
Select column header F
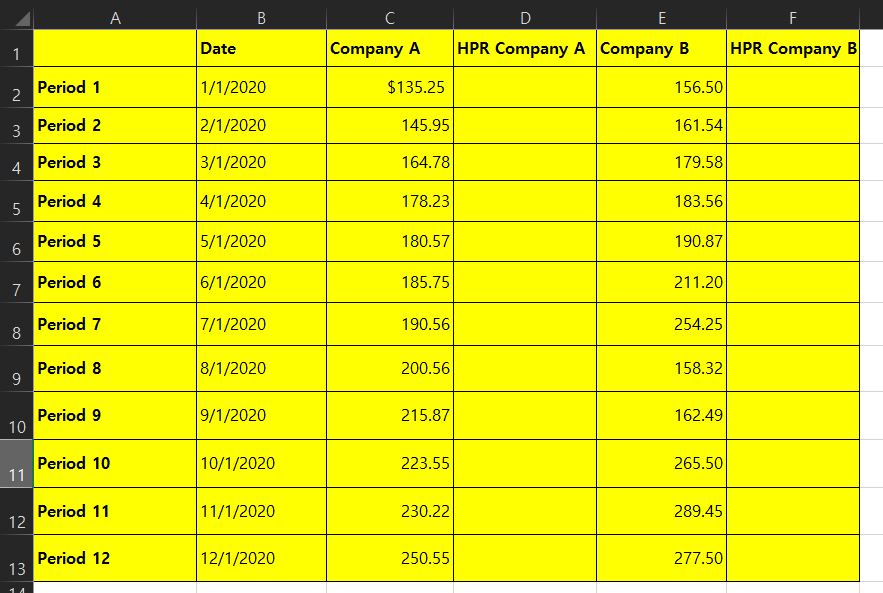point(792,16)
